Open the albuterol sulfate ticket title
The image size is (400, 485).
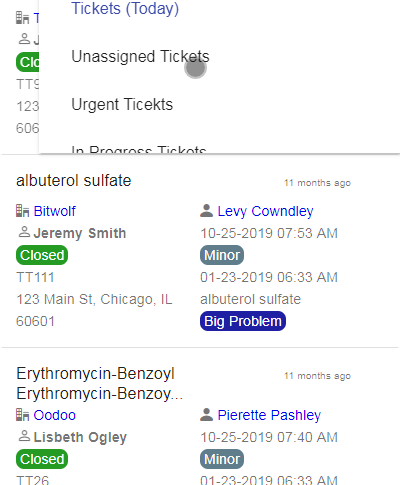point(74,181)
